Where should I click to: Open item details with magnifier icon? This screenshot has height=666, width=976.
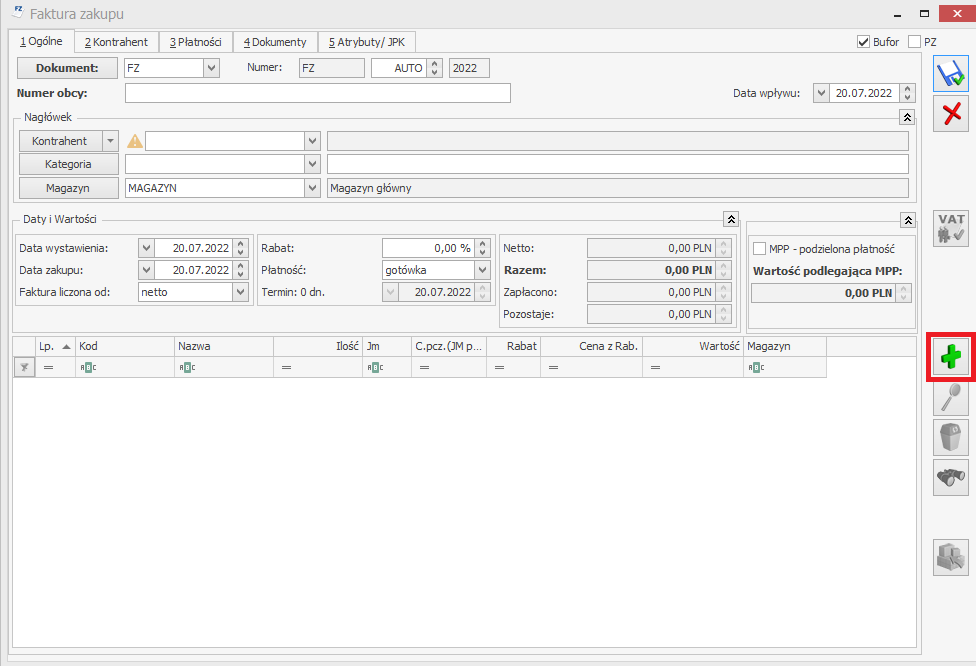coord(951,398)
